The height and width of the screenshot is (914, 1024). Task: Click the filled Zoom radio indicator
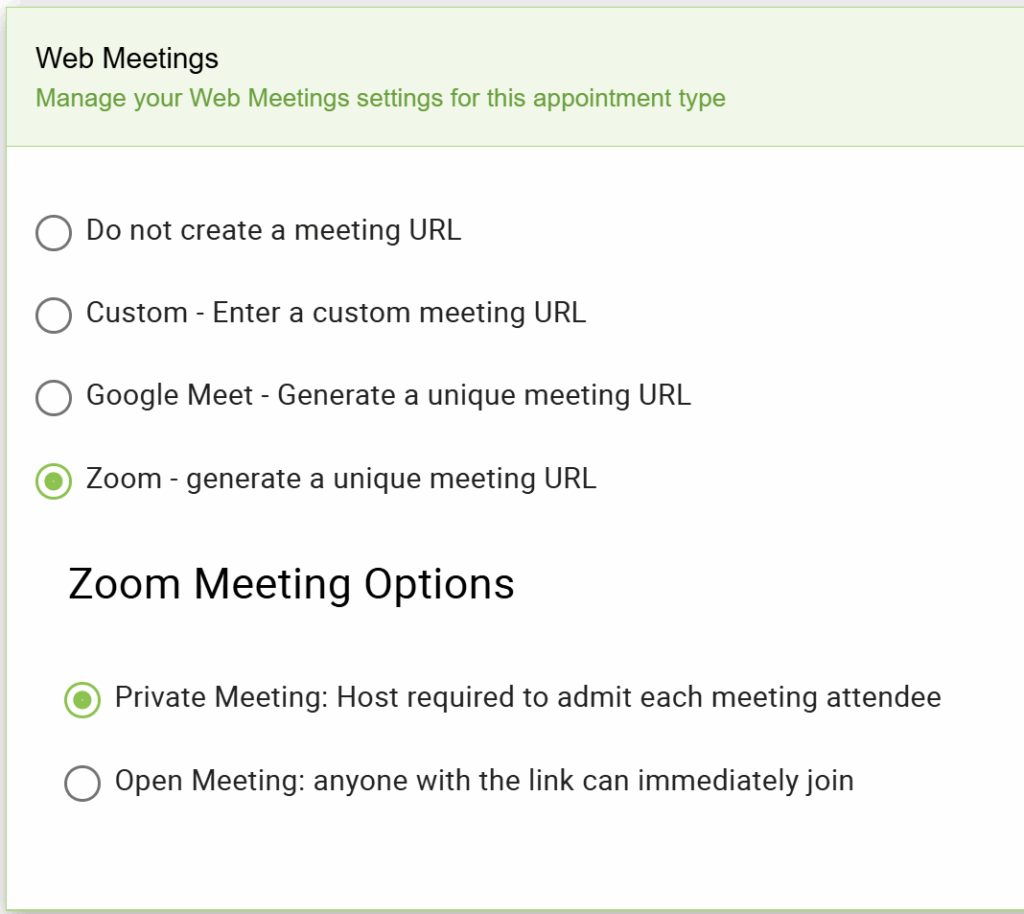52,480
